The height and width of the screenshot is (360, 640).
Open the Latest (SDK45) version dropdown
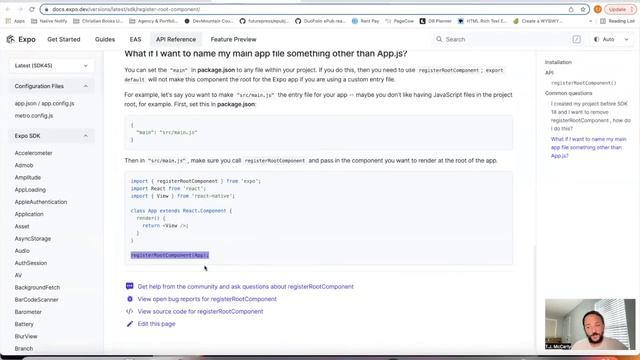click(x=51, y=65)
